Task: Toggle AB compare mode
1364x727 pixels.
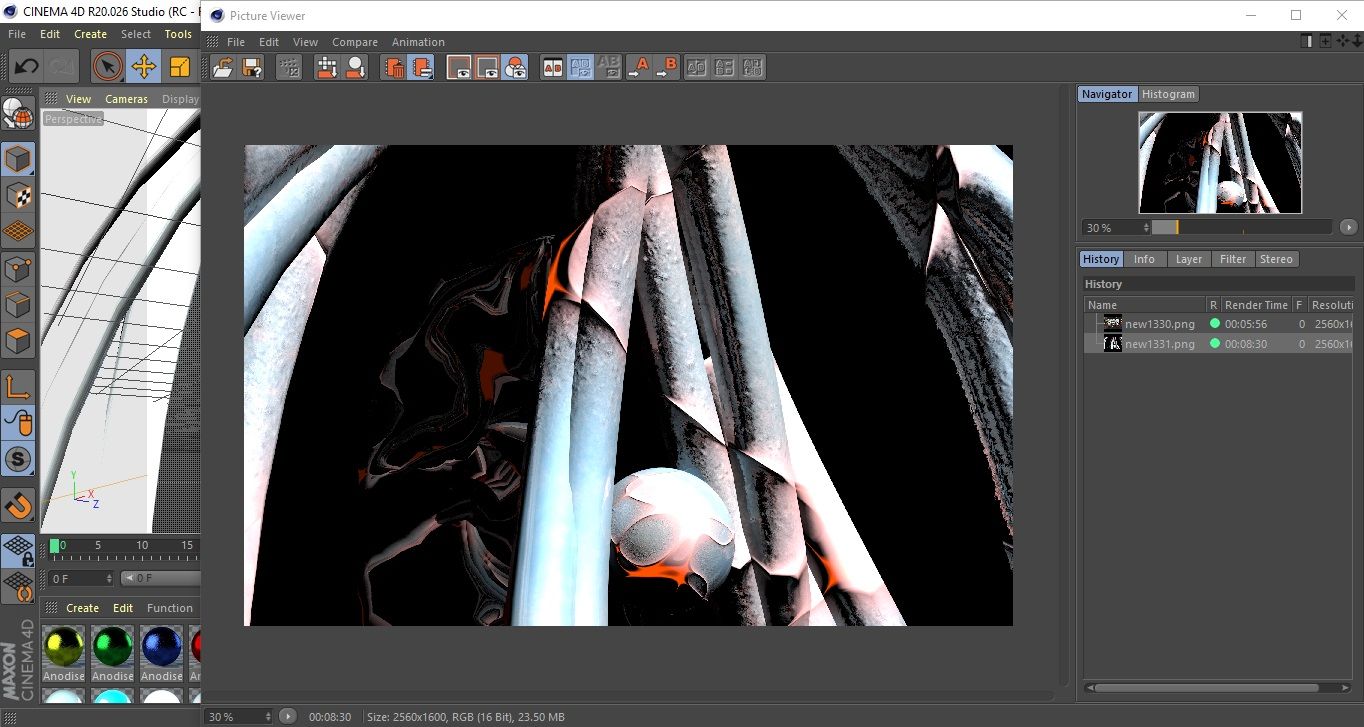Action: pos(552,67)
